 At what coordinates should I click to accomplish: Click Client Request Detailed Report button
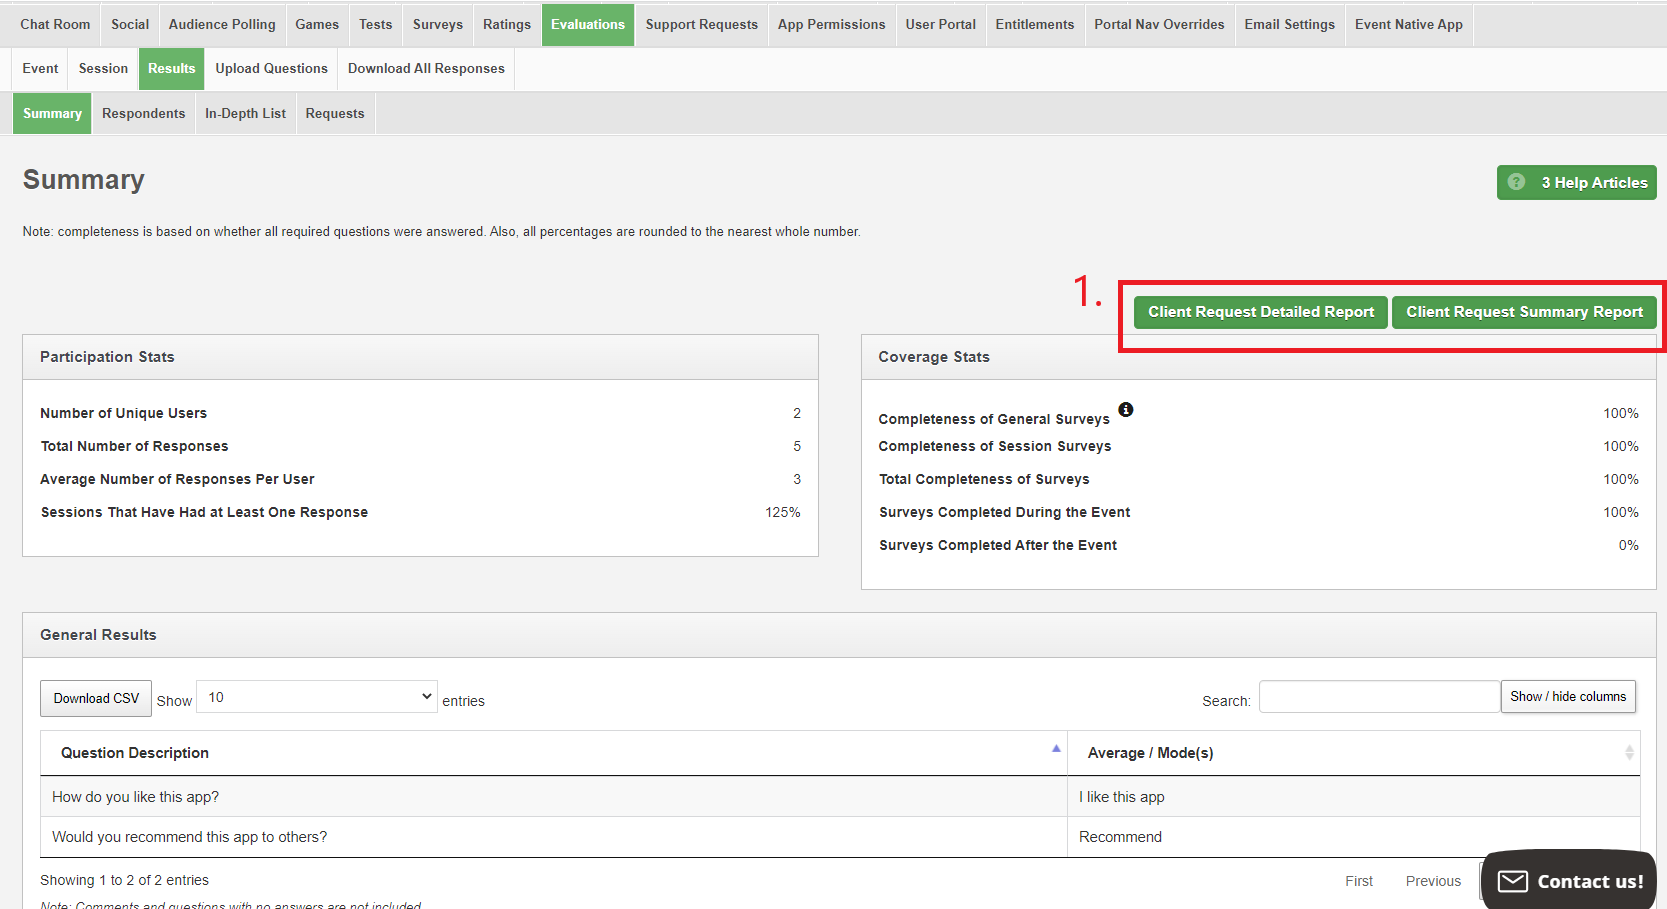(1260, 312)
